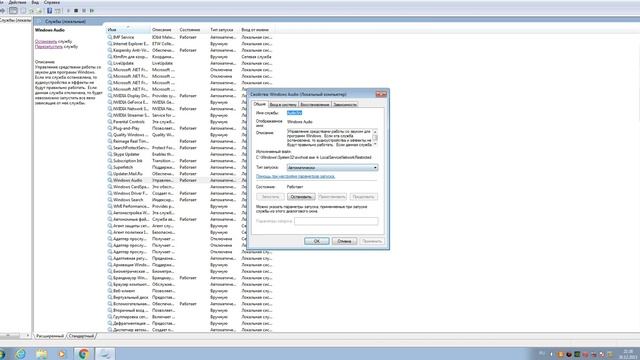
Task: Switch to the Общие tab in dialog
Action: 260,104
